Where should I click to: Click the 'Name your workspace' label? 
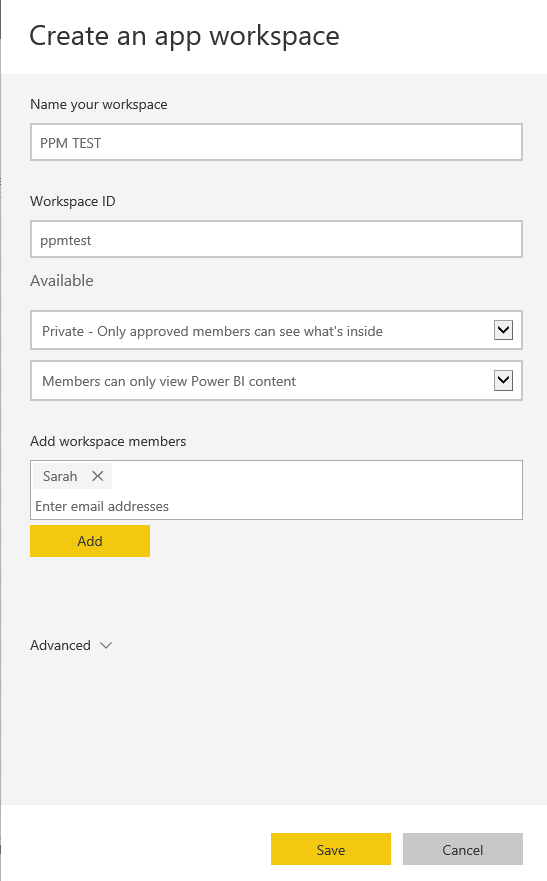coord(99,105)
